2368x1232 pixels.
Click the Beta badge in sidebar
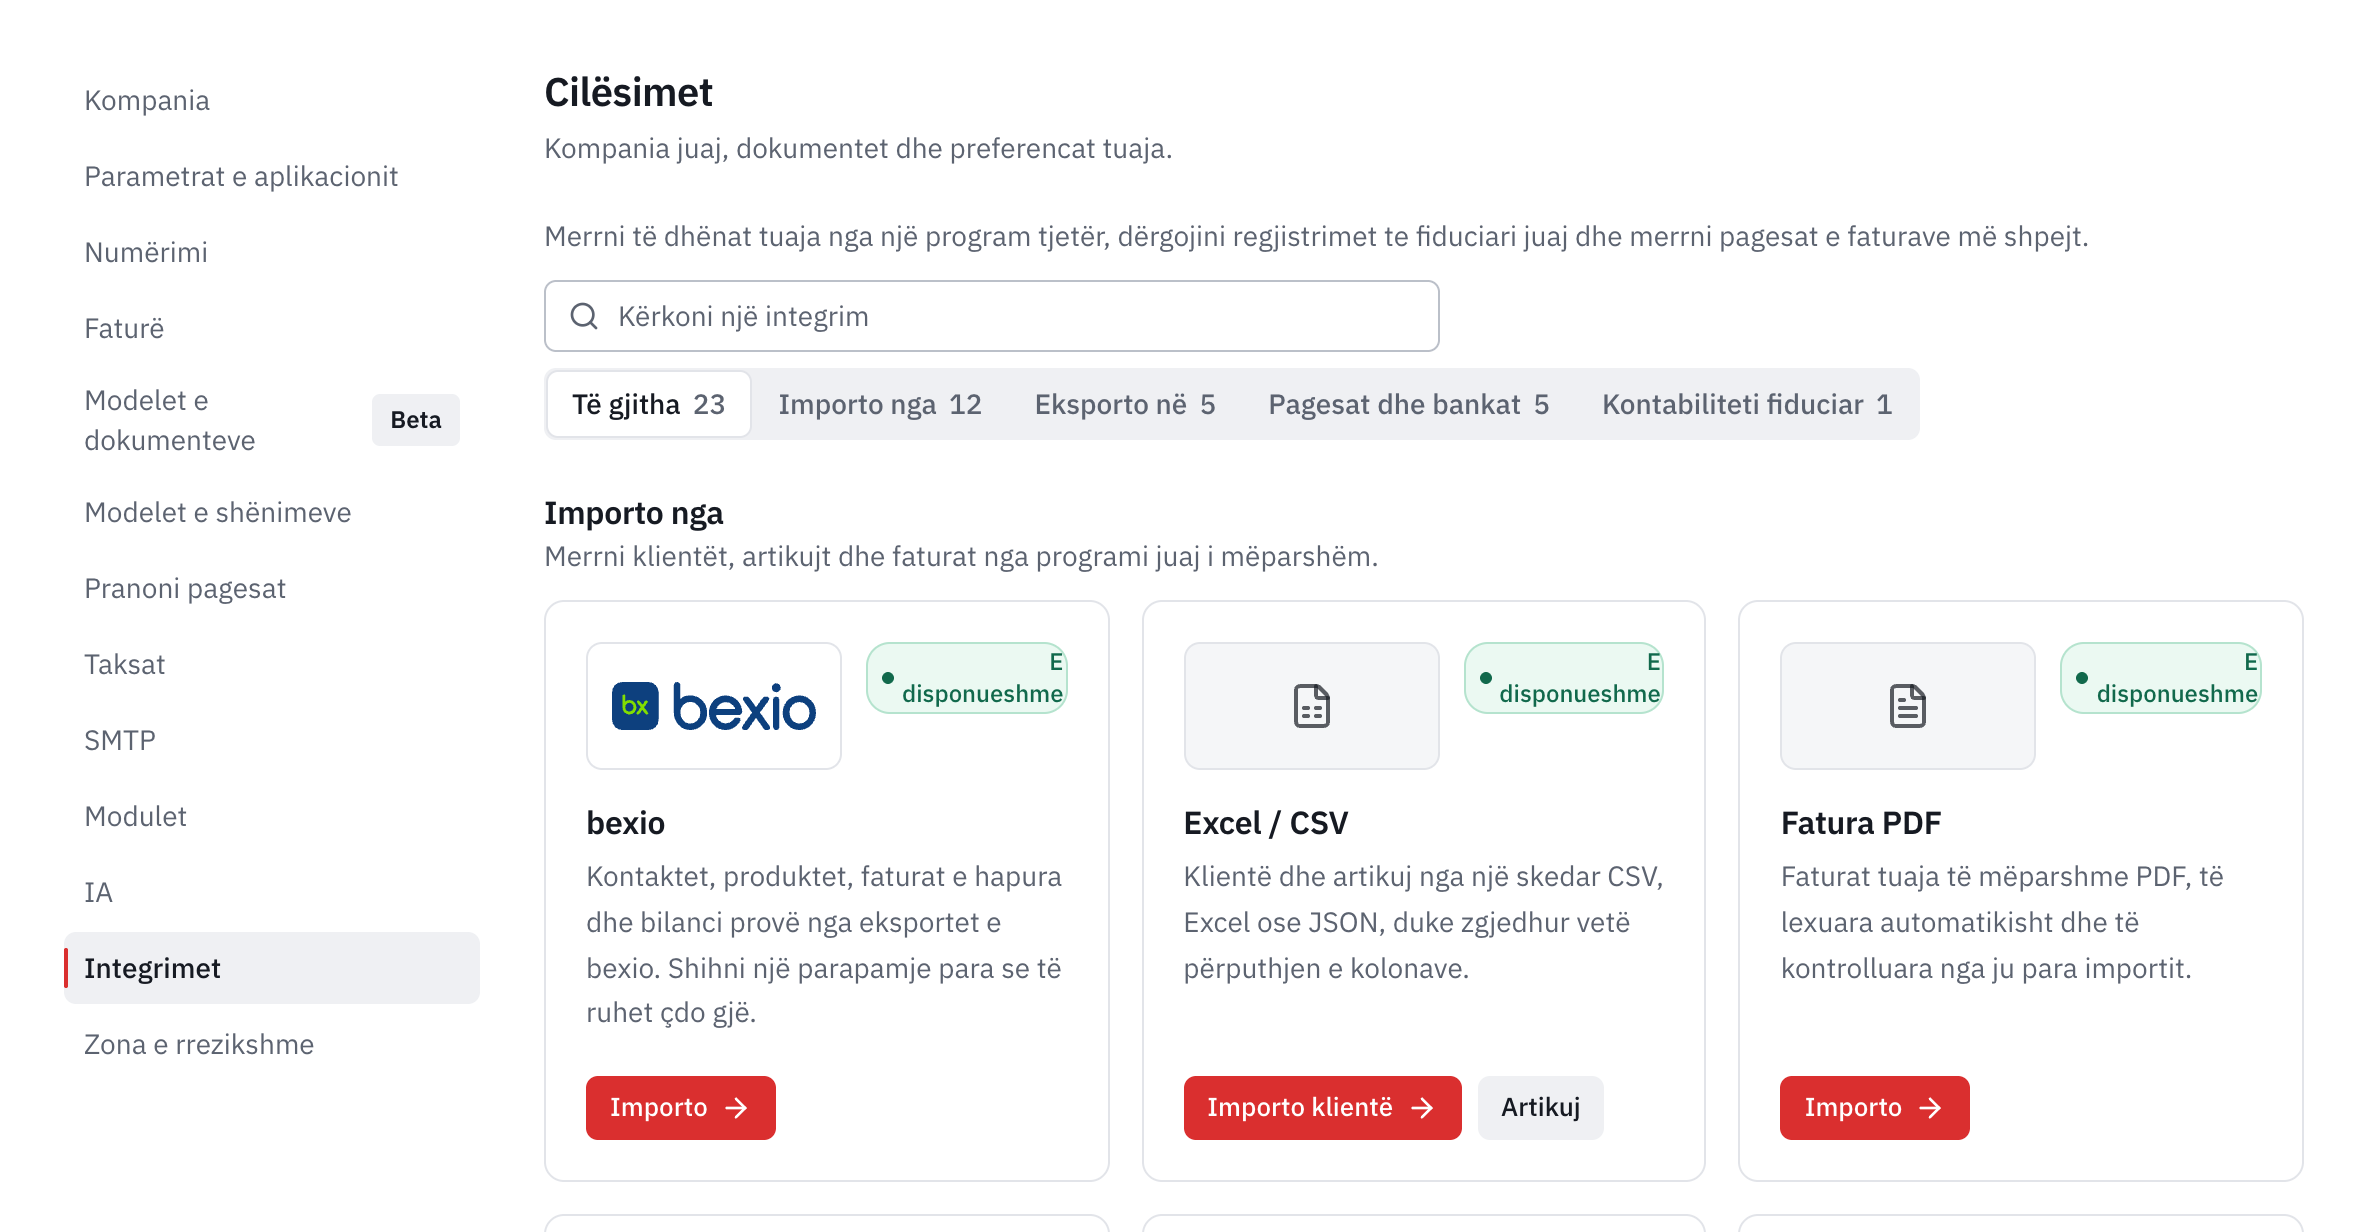pyautogui.click(x=416, y=420)
